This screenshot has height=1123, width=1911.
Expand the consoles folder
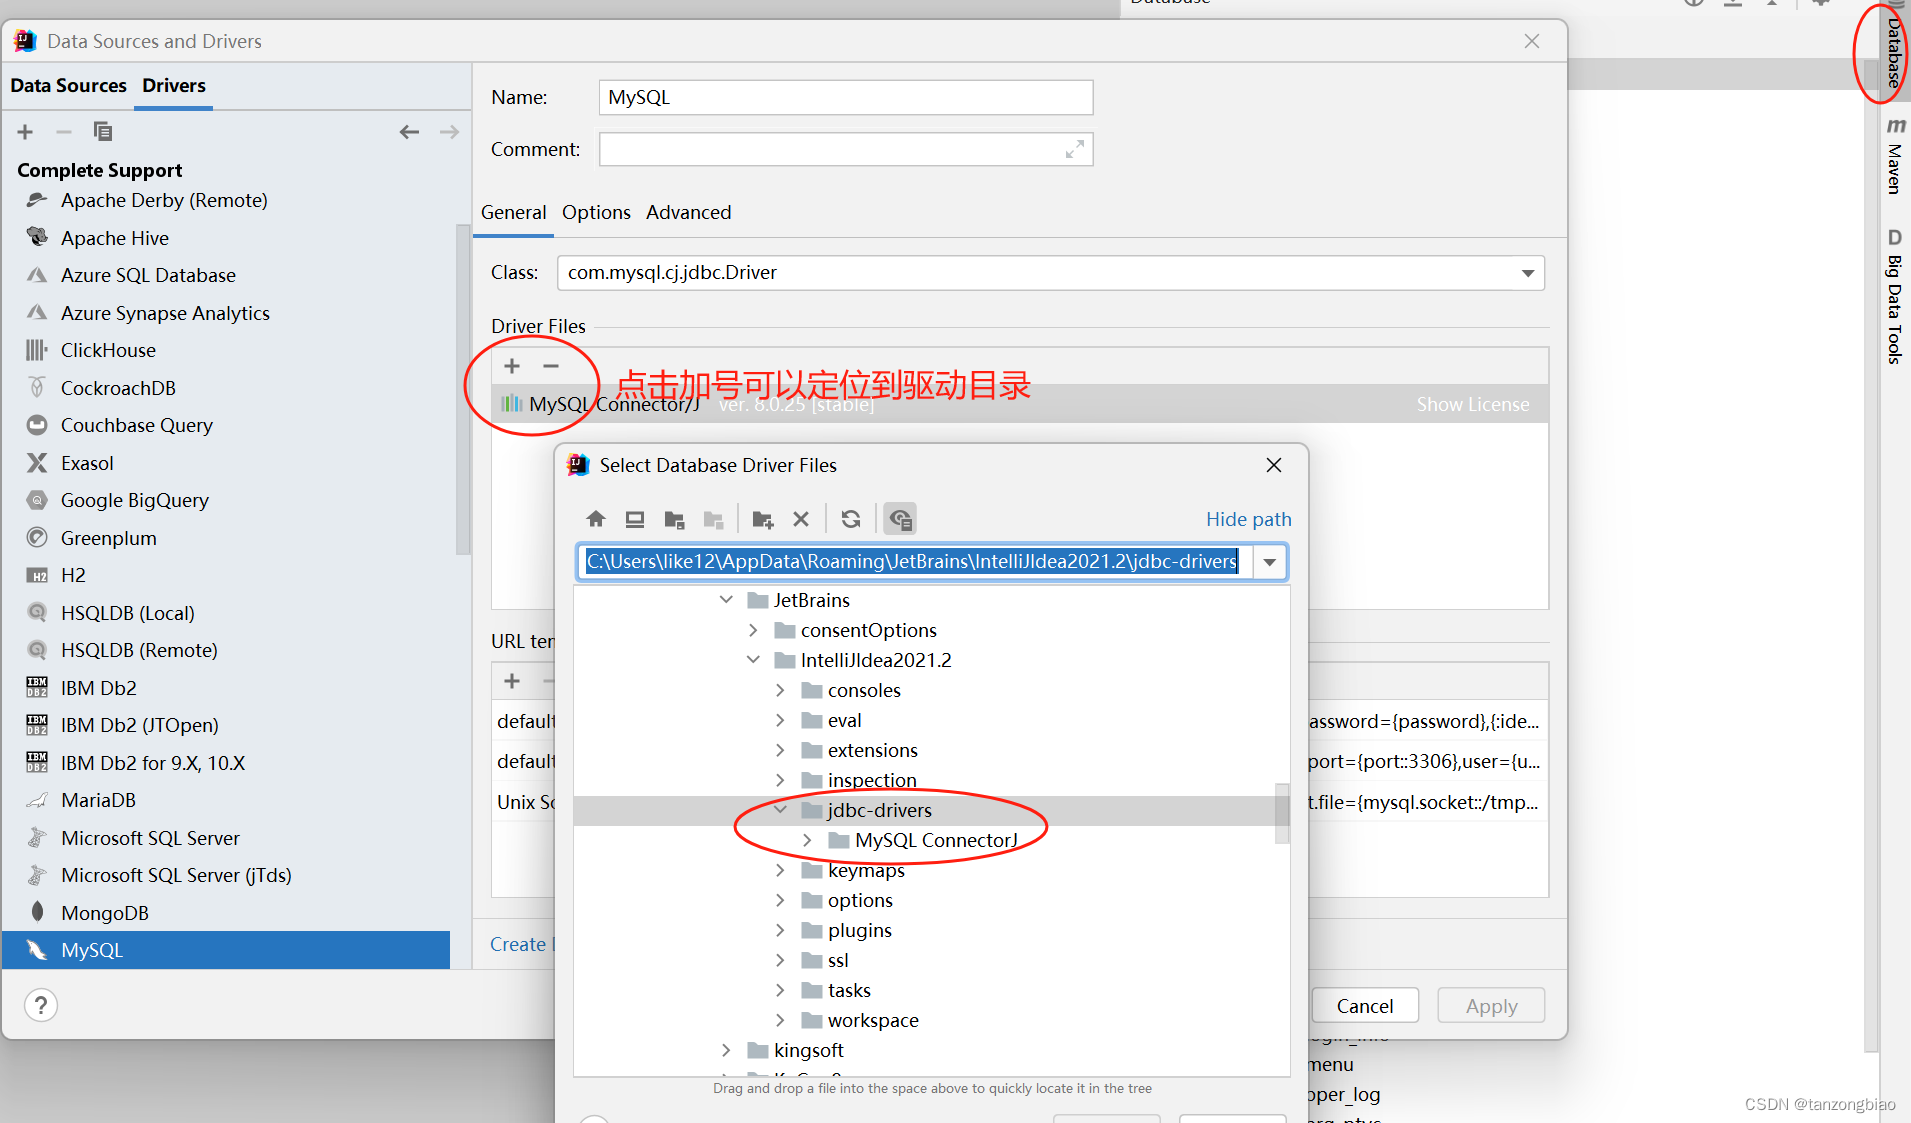click(x=781, y=690)
